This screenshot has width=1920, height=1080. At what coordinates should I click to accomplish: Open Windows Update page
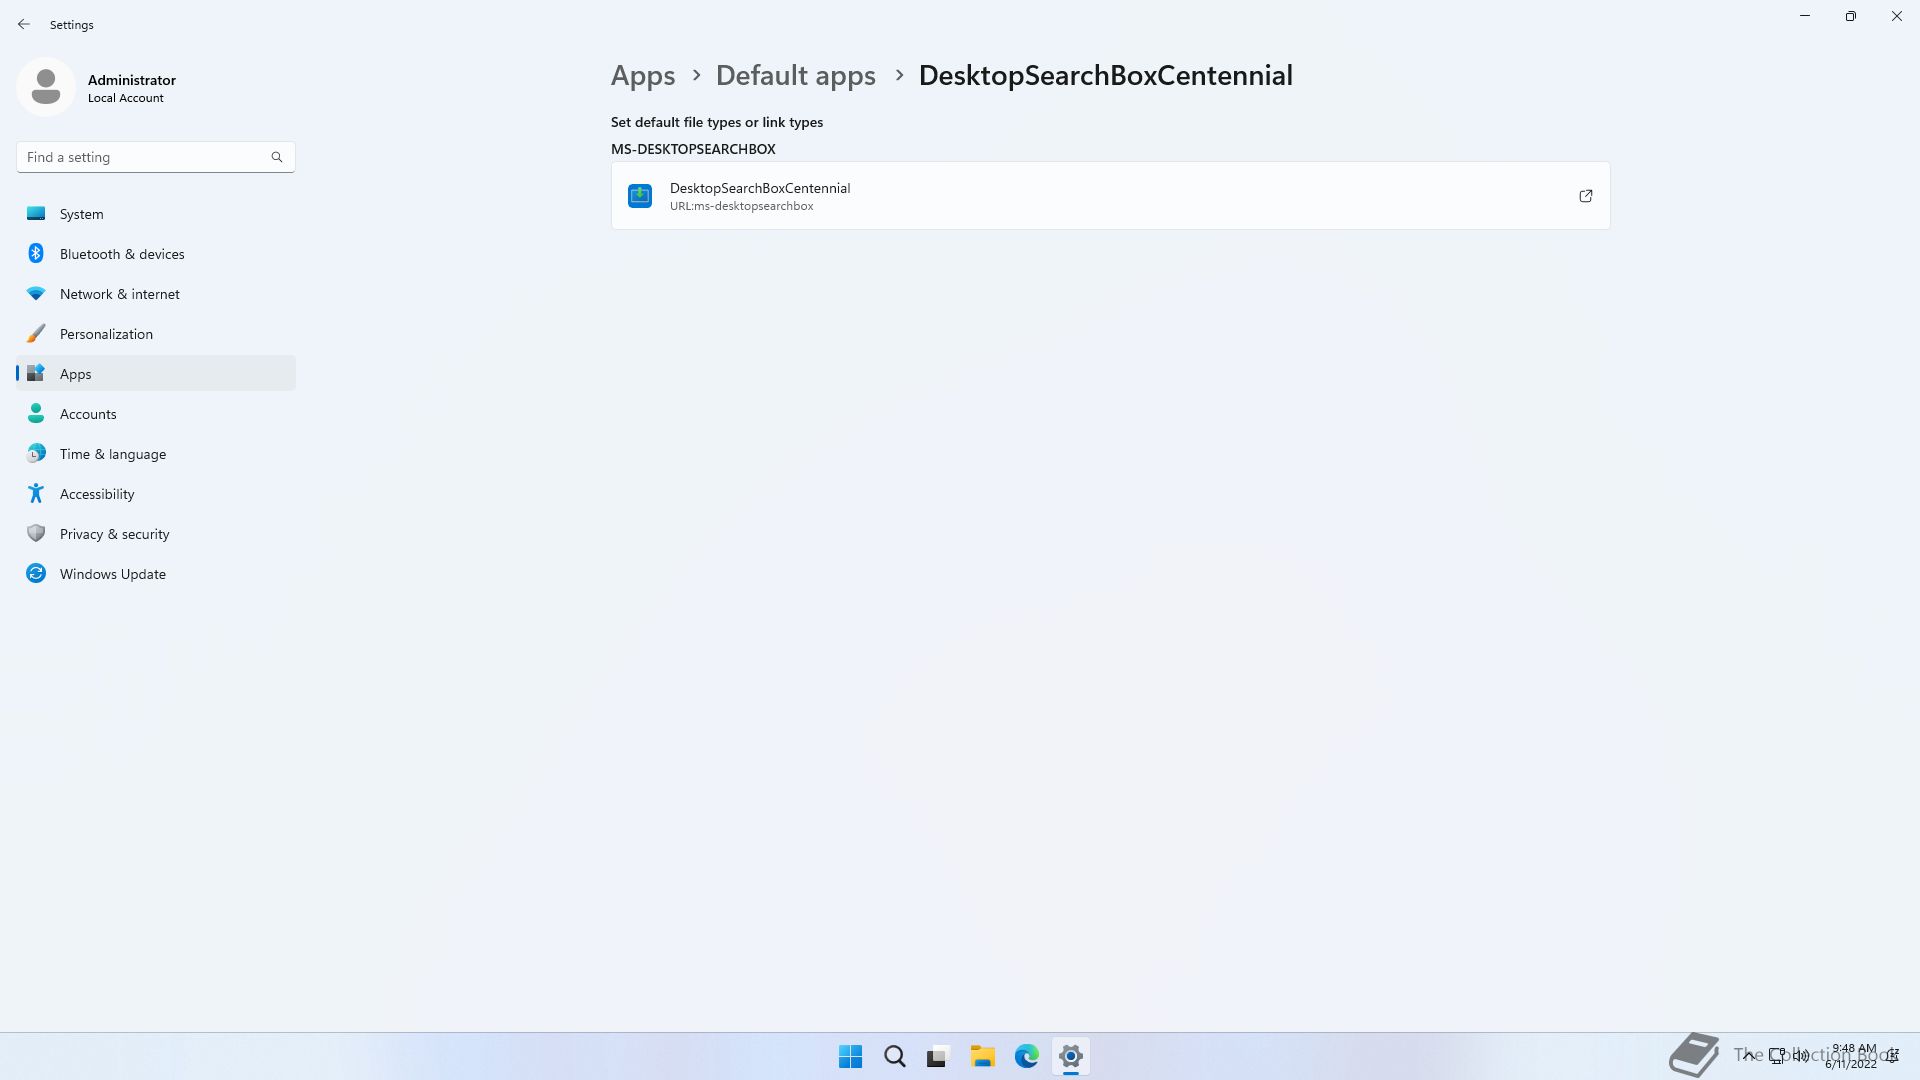[x=112, y=574]
